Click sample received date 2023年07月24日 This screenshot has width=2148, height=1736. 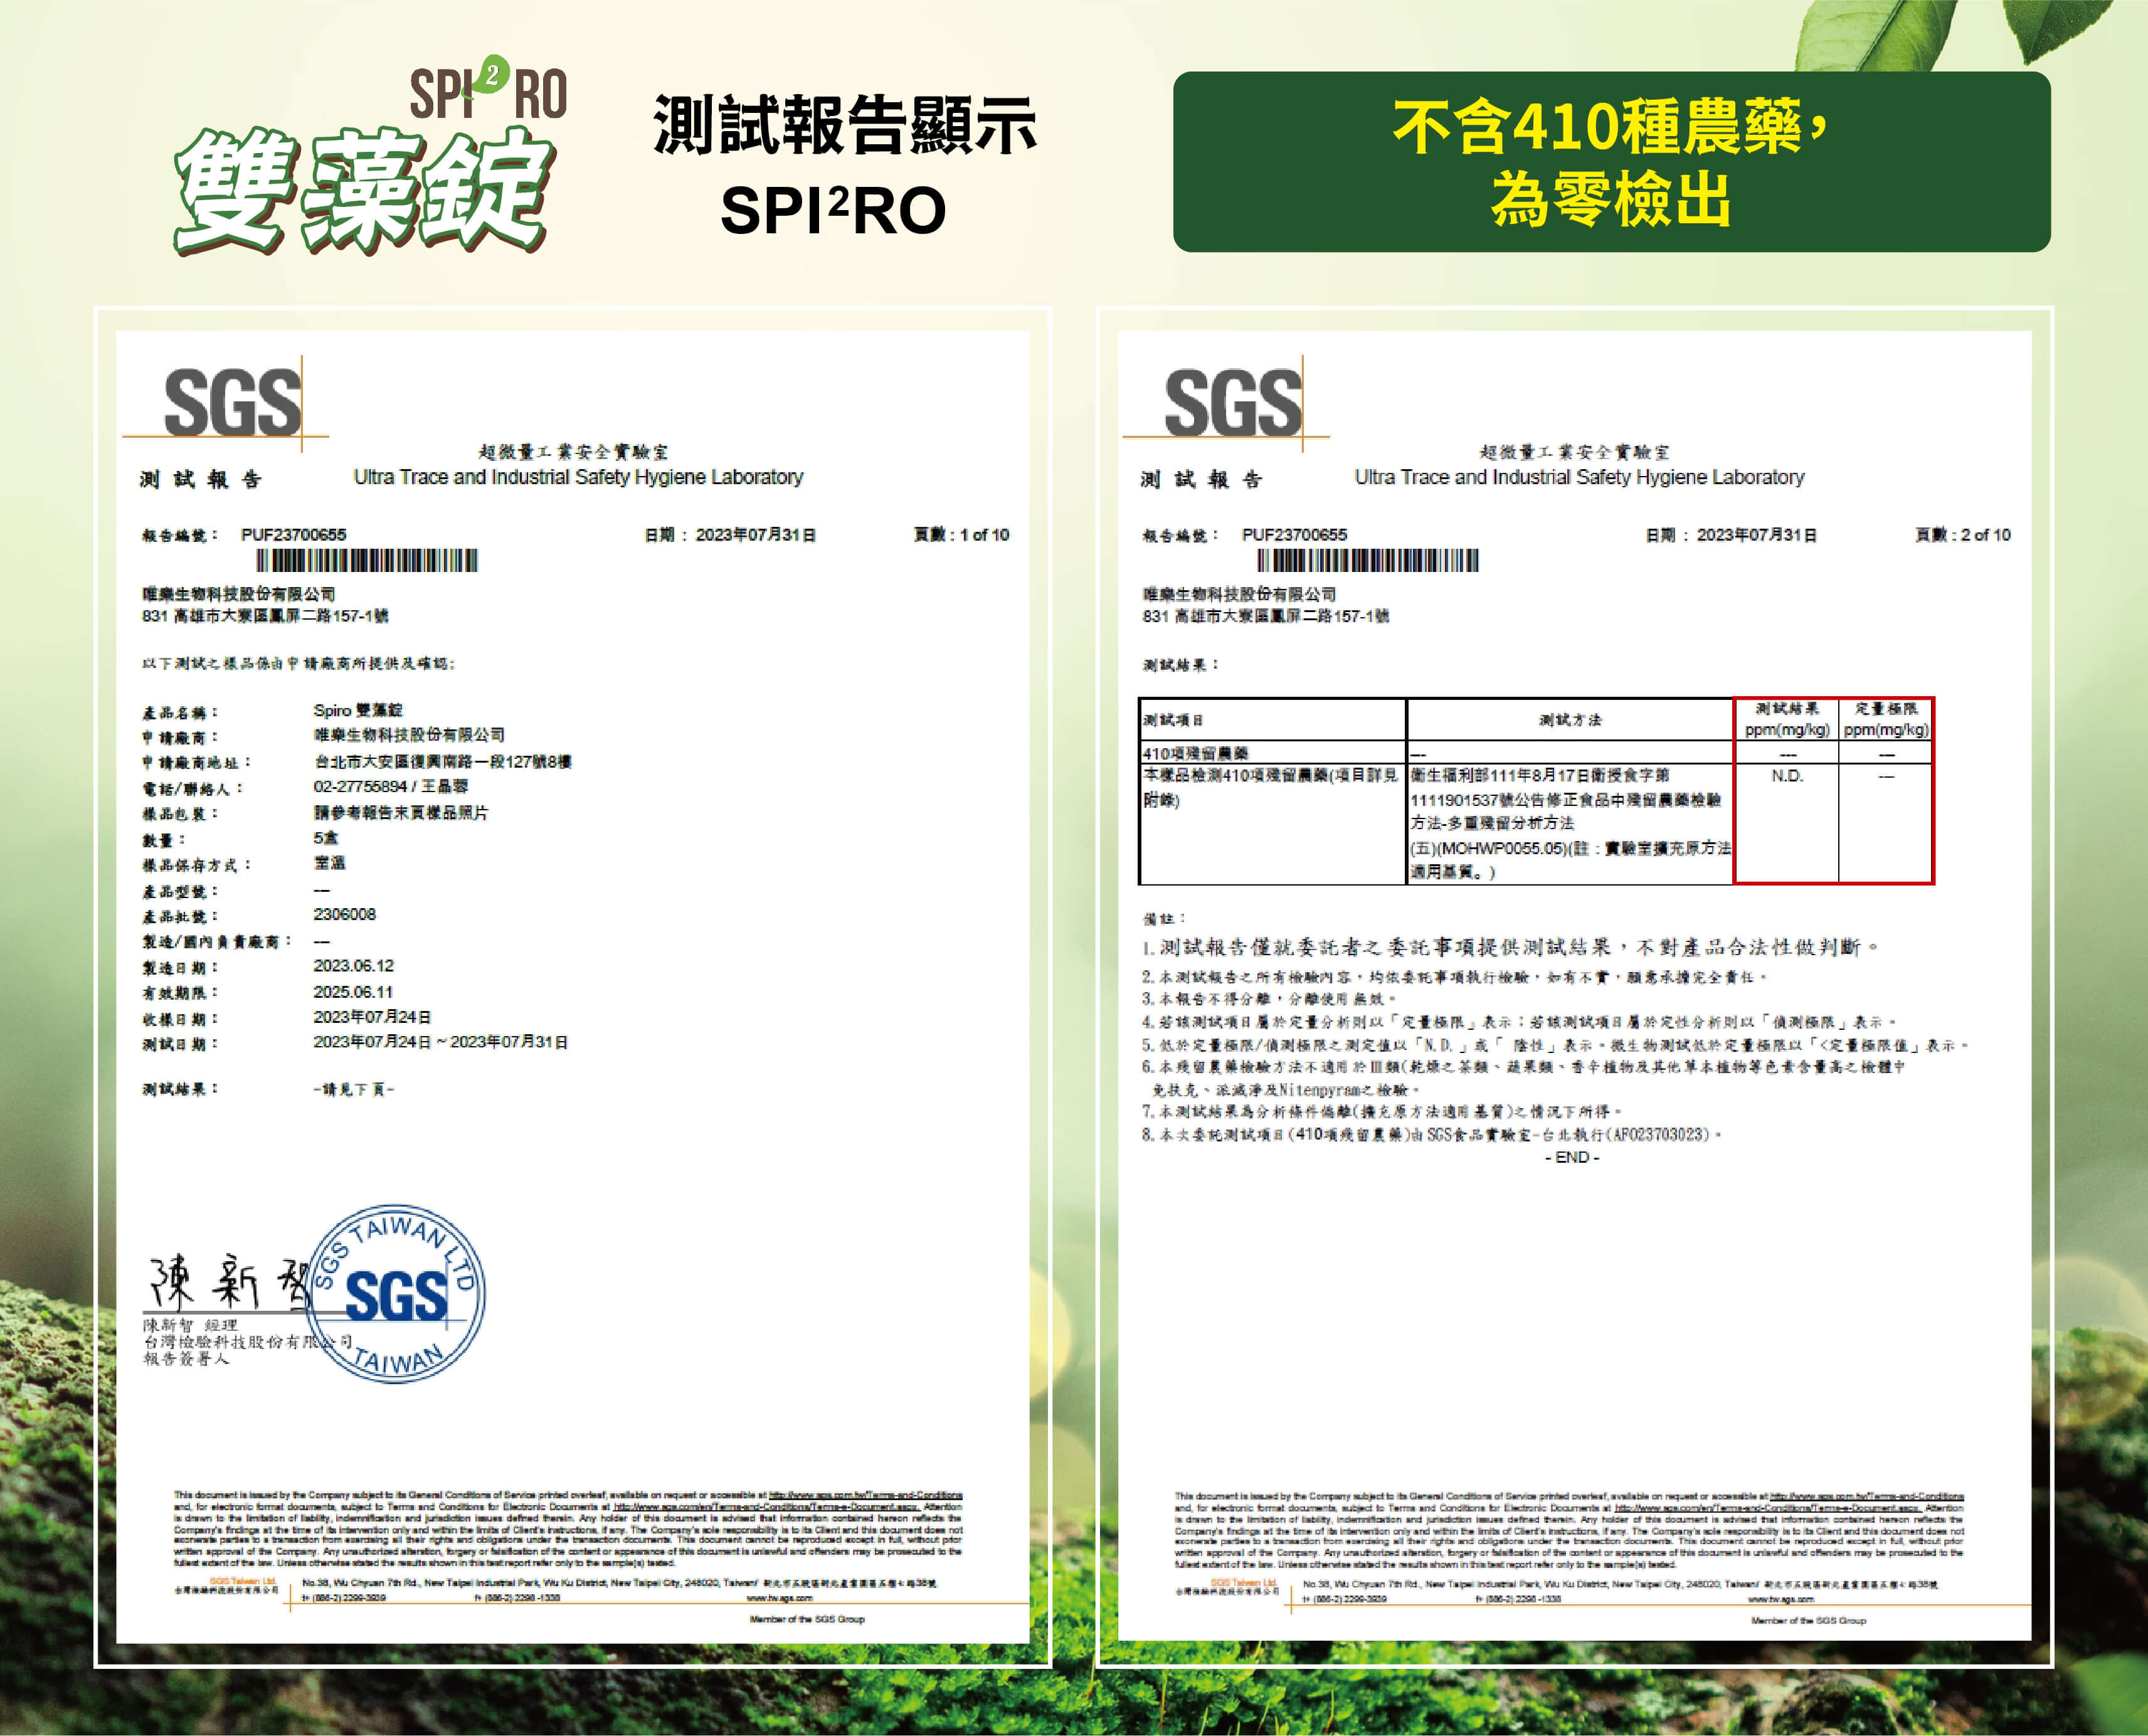tap(372, 1017)
